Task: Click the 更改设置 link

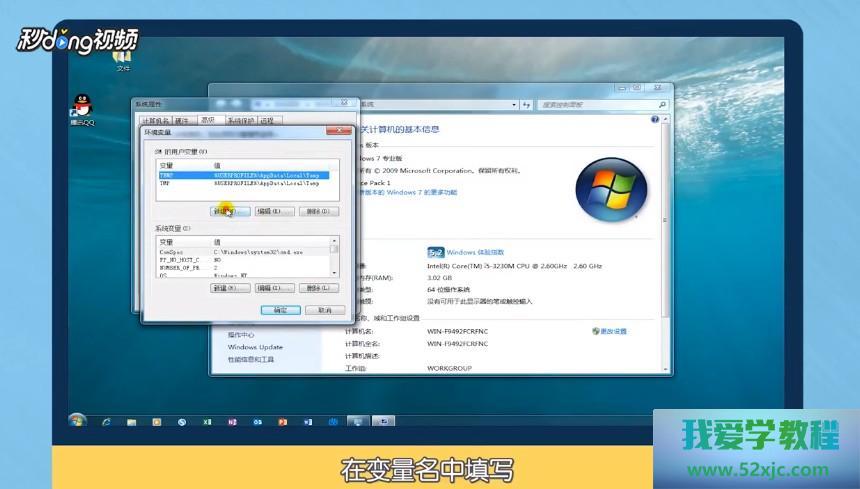Action: point(613,331)
